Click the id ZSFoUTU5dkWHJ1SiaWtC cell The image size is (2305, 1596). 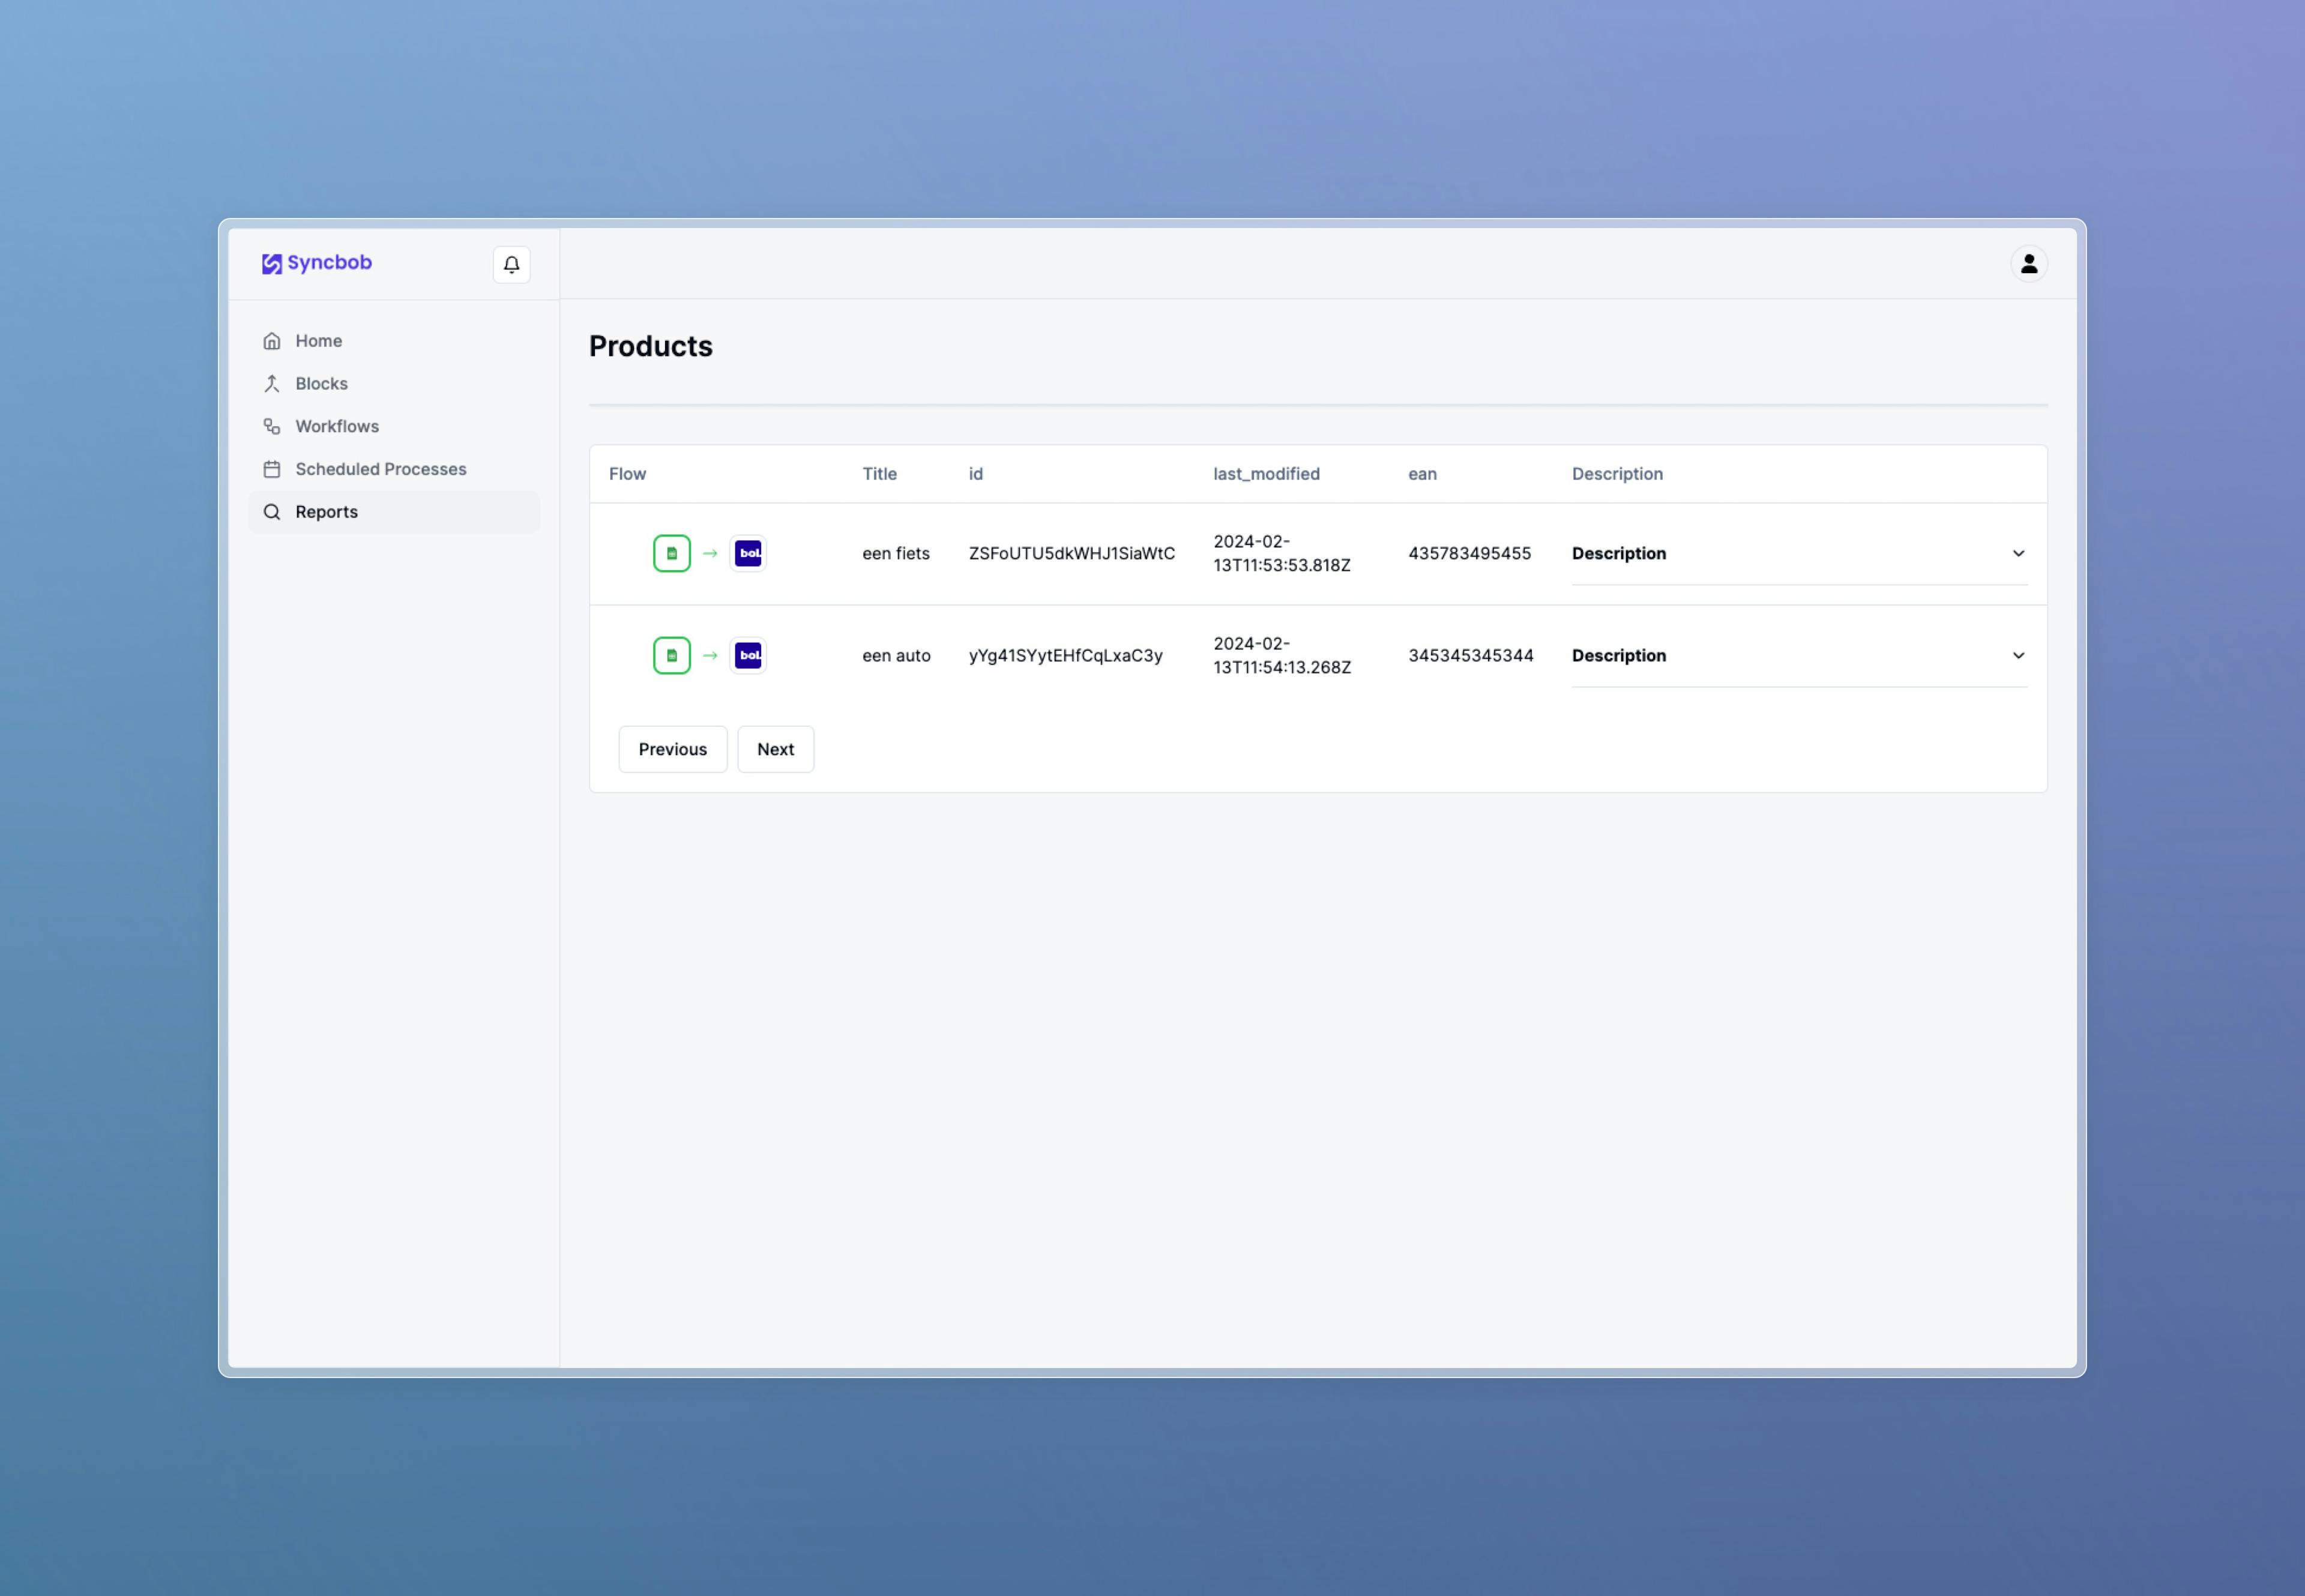pyautogui.click(x=1071, y=554)
